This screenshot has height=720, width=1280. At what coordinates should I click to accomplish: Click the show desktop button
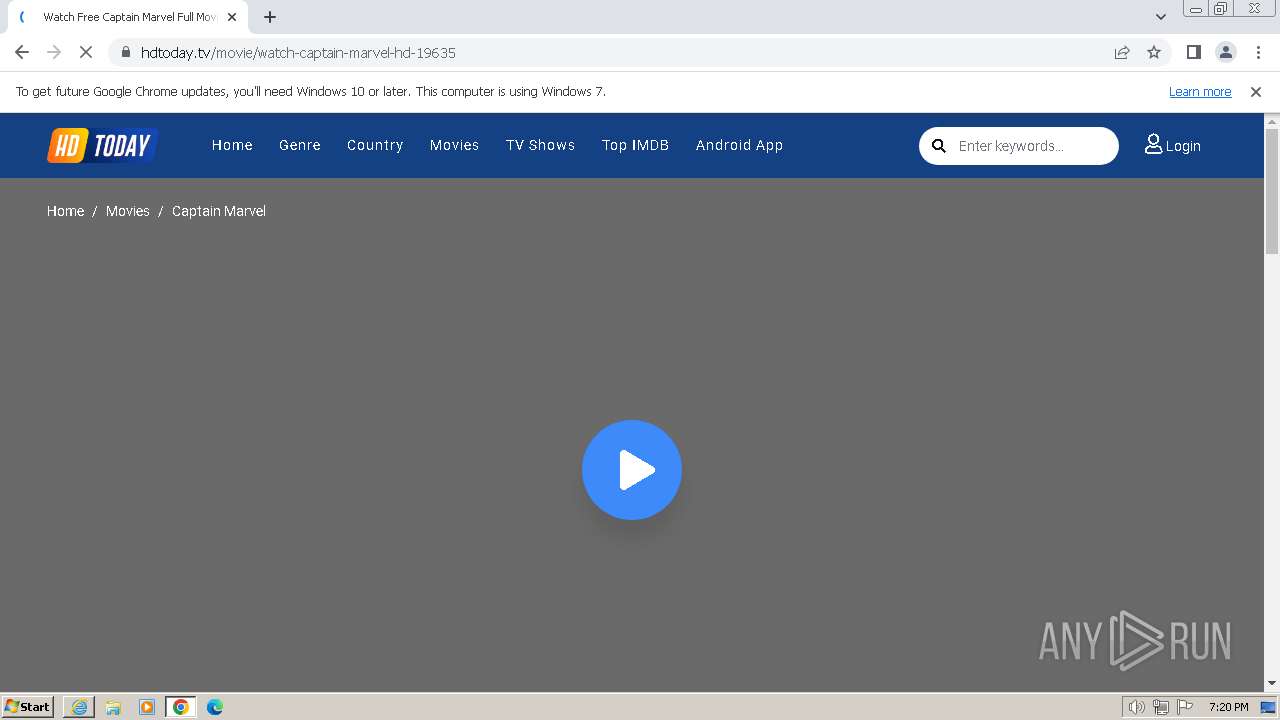(1269, 707)
